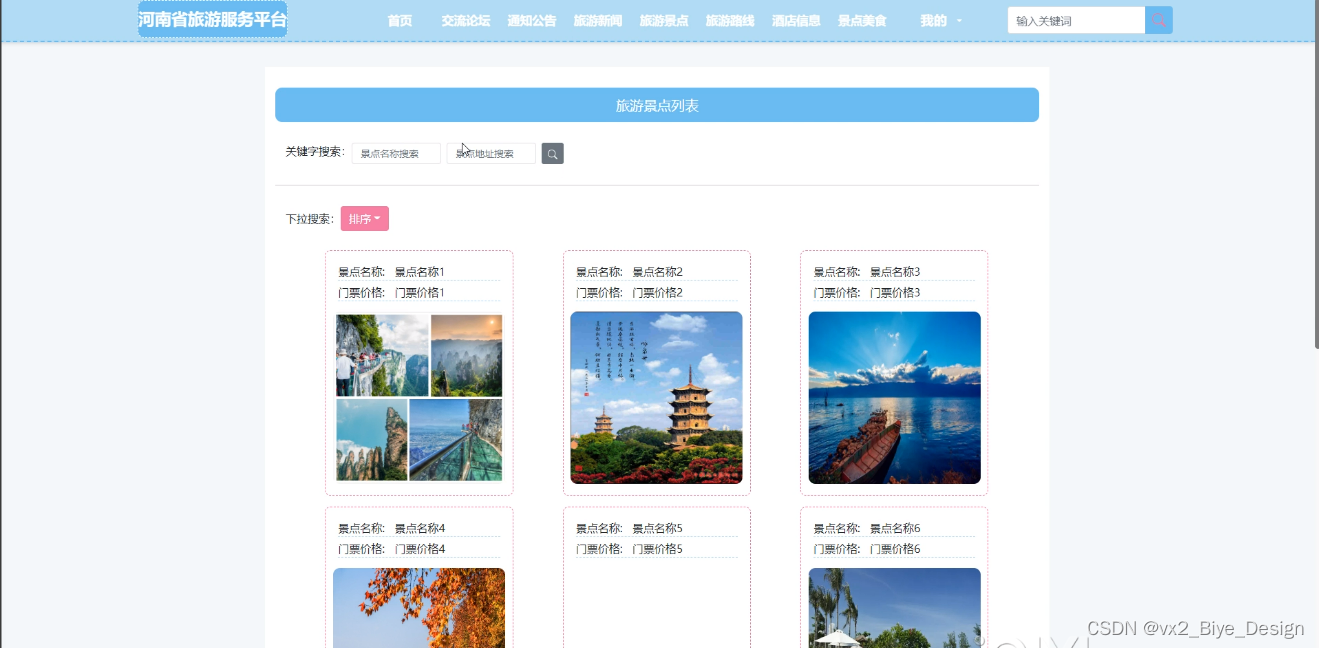The width and height of the screenshot is (1319, 648).
Task: Click the 旅游景点列表 blue header banner
Action: tap(657, 105)
